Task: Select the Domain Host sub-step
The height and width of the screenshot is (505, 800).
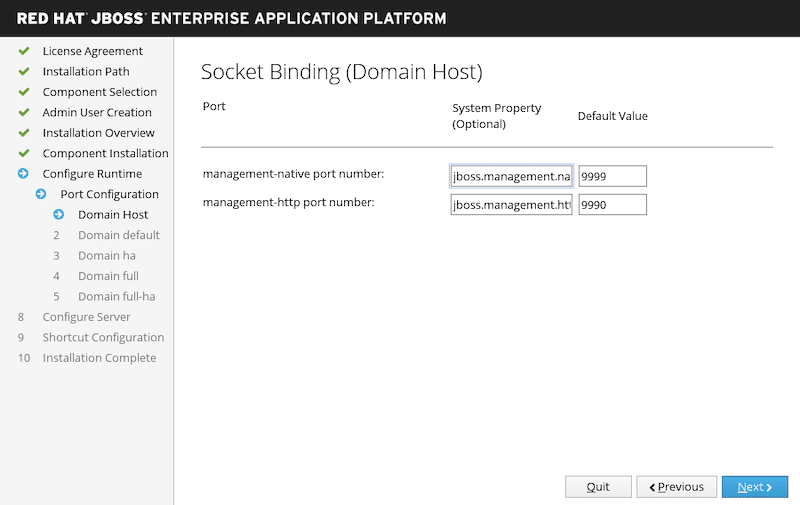Action: [113, 214]
